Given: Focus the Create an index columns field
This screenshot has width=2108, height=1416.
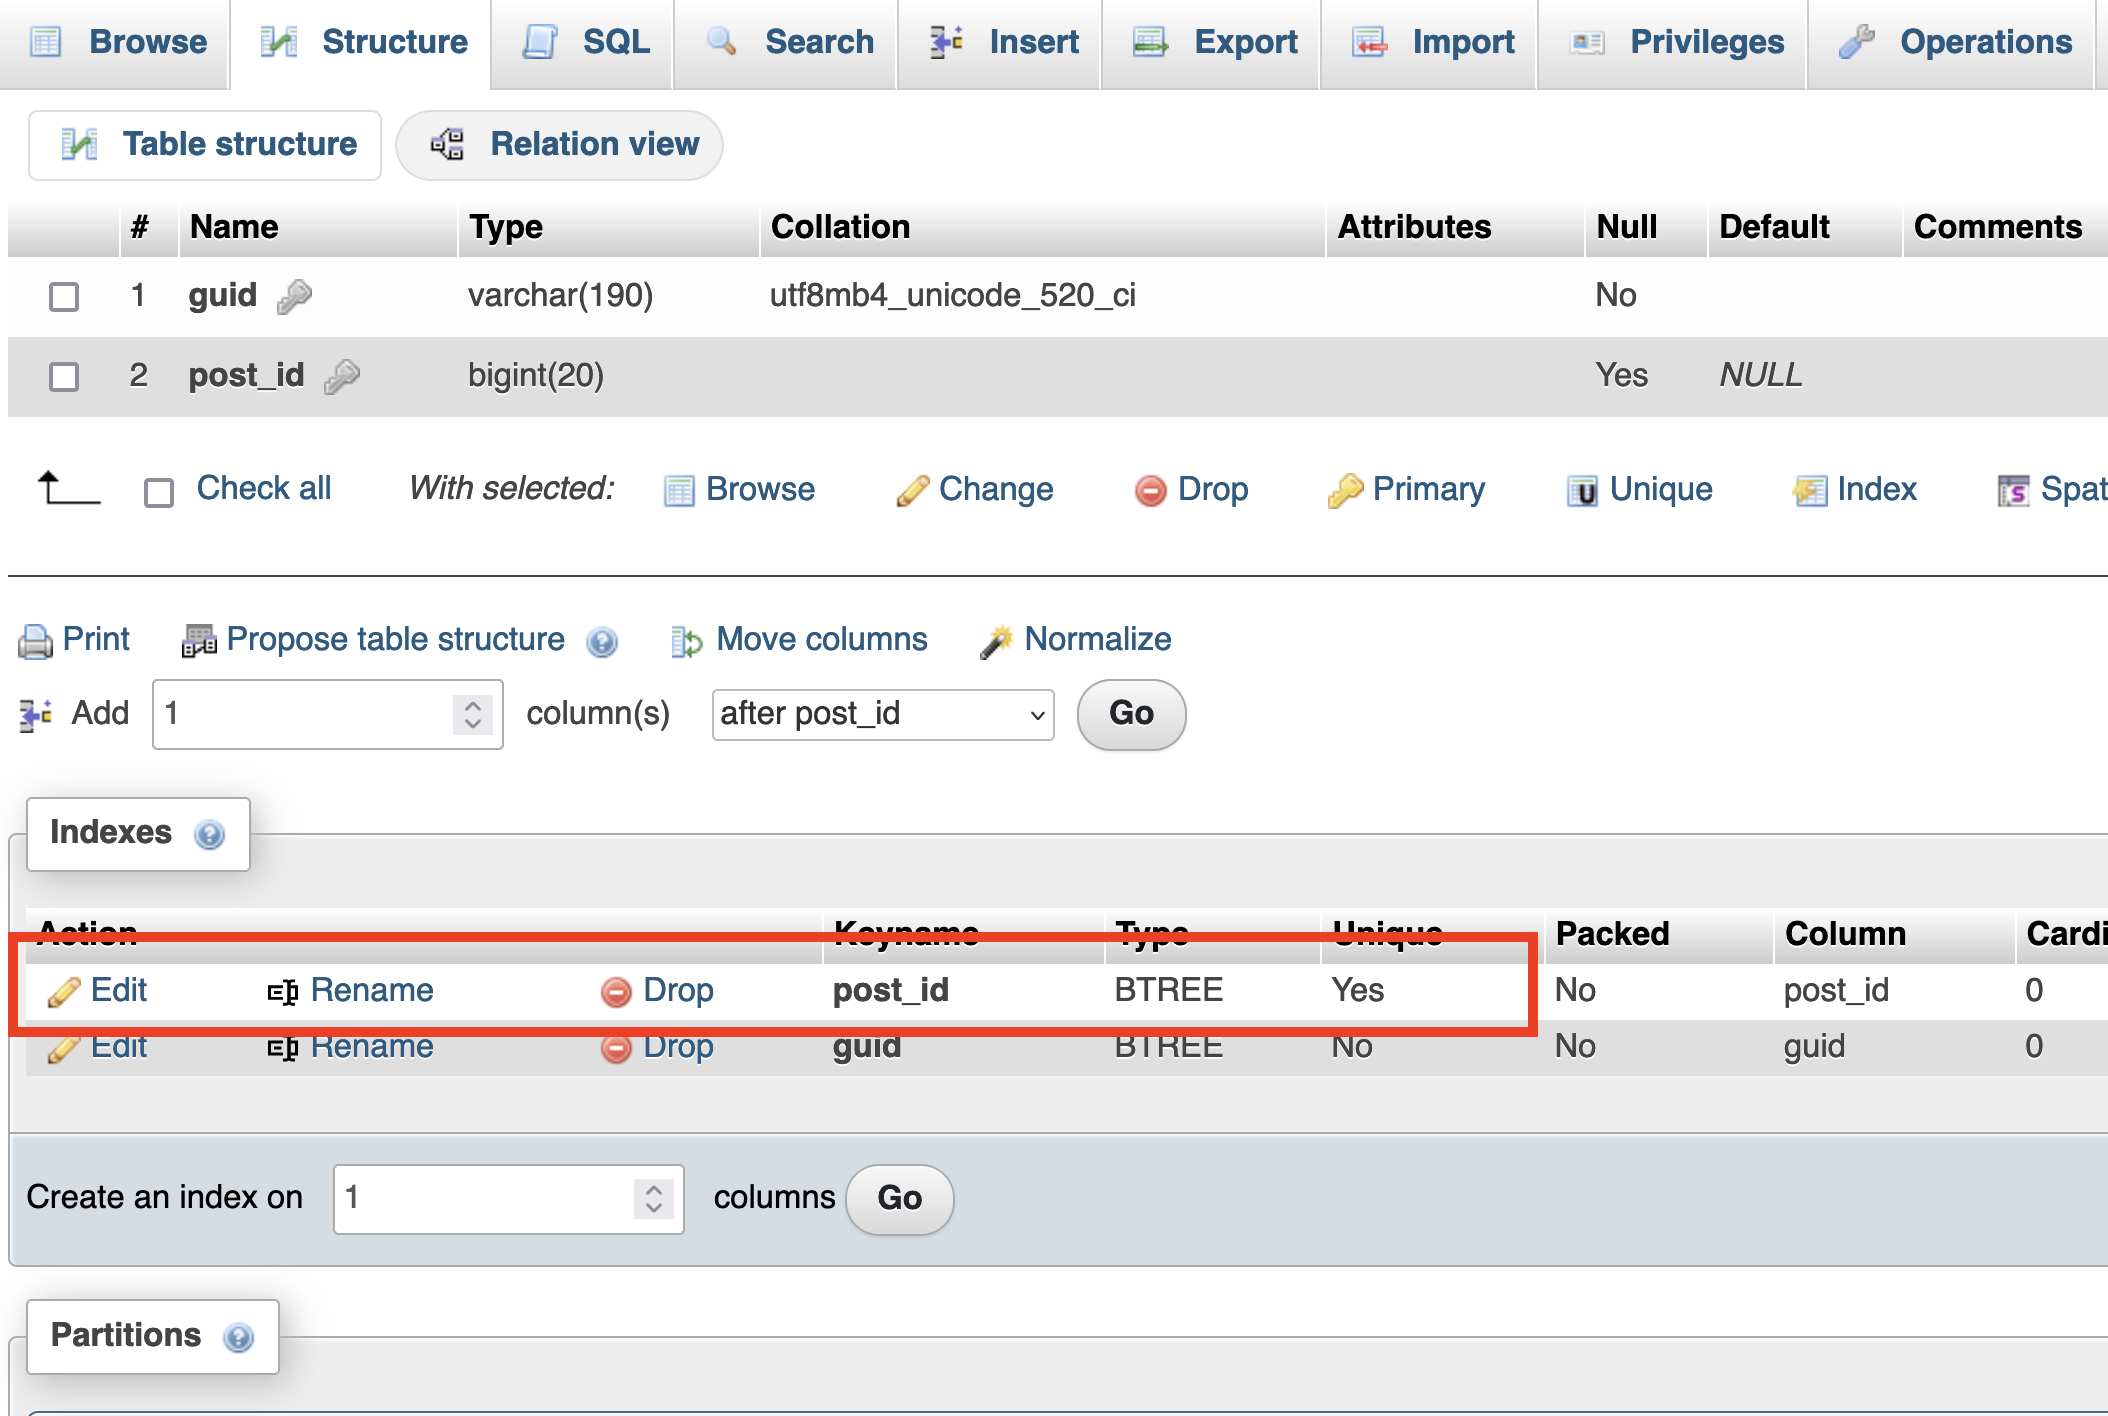Looking at the screenshot, I should pos(509,1199).
